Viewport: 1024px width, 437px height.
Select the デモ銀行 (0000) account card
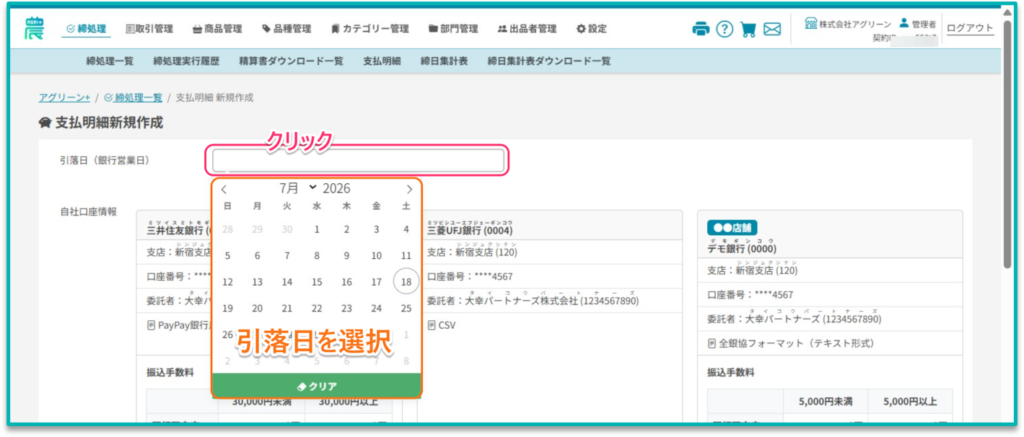tap(829, 318)
